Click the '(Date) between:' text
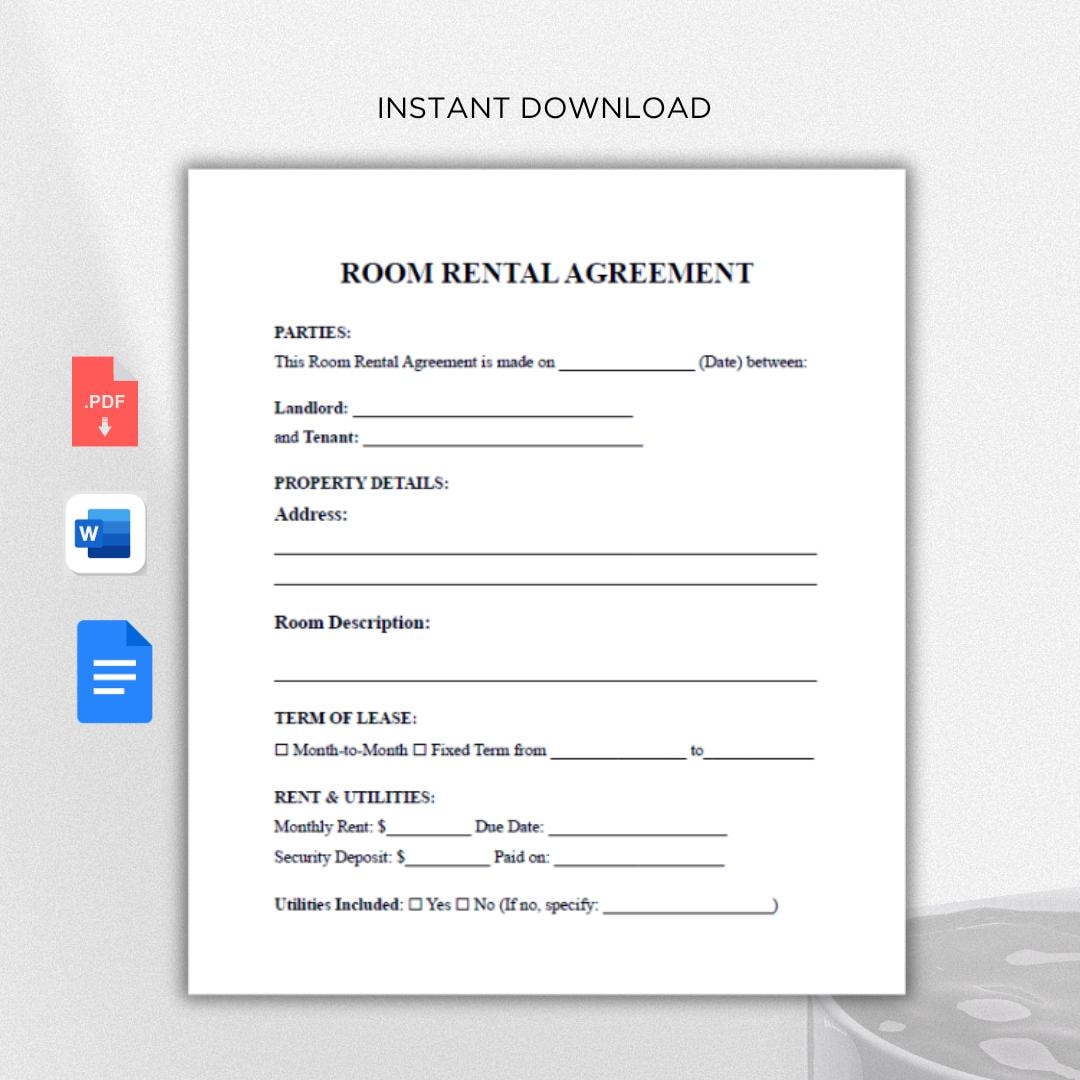 click(753, 362)
